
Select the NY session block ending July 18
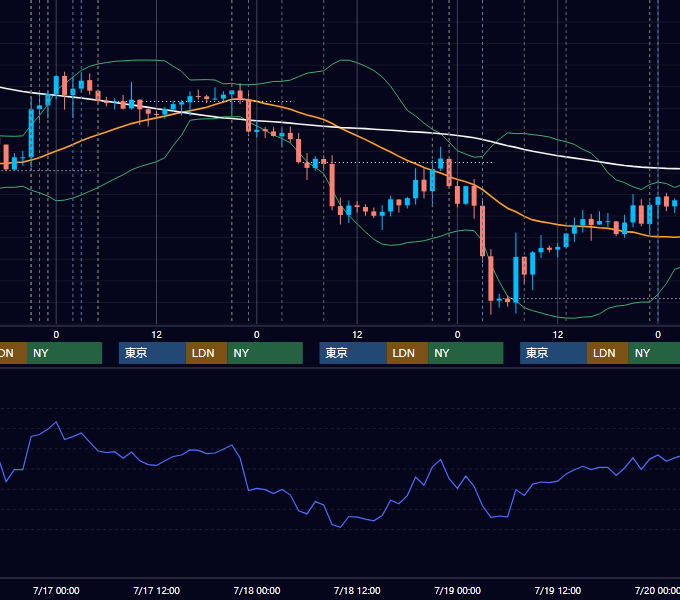466,353
